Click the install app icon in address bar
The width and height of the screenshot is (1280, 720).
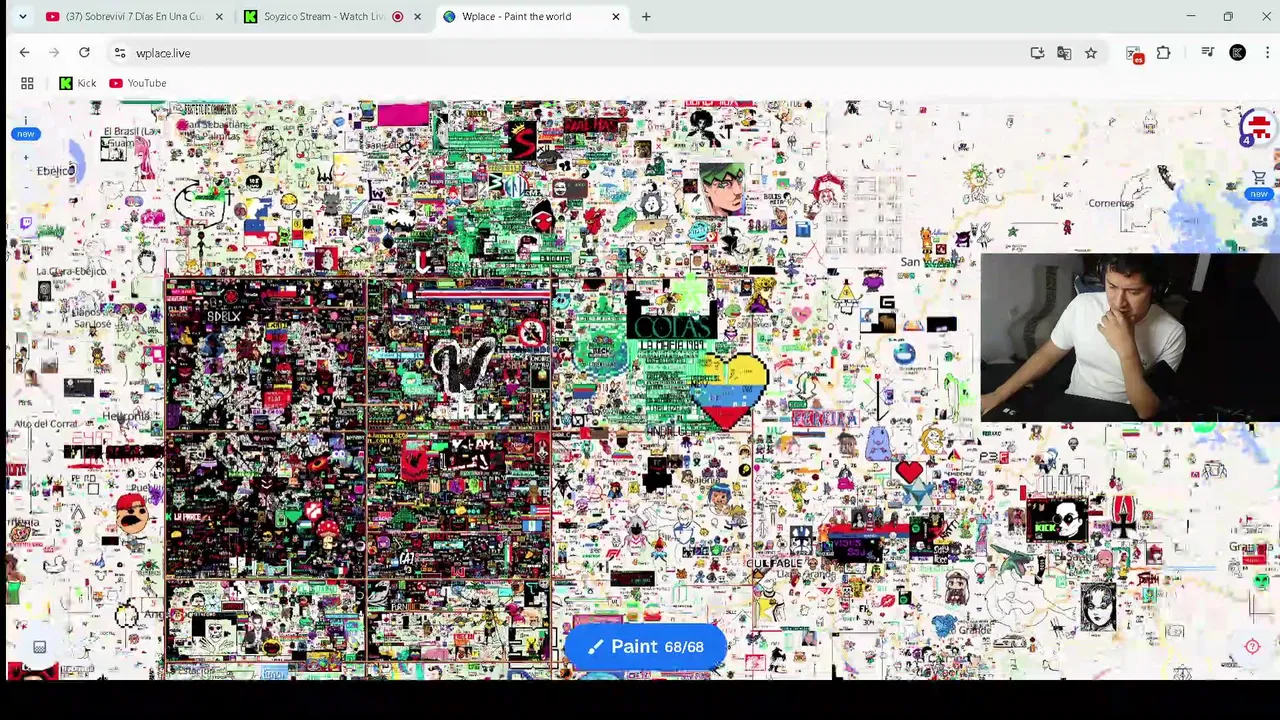click(x=1037, y=53)
